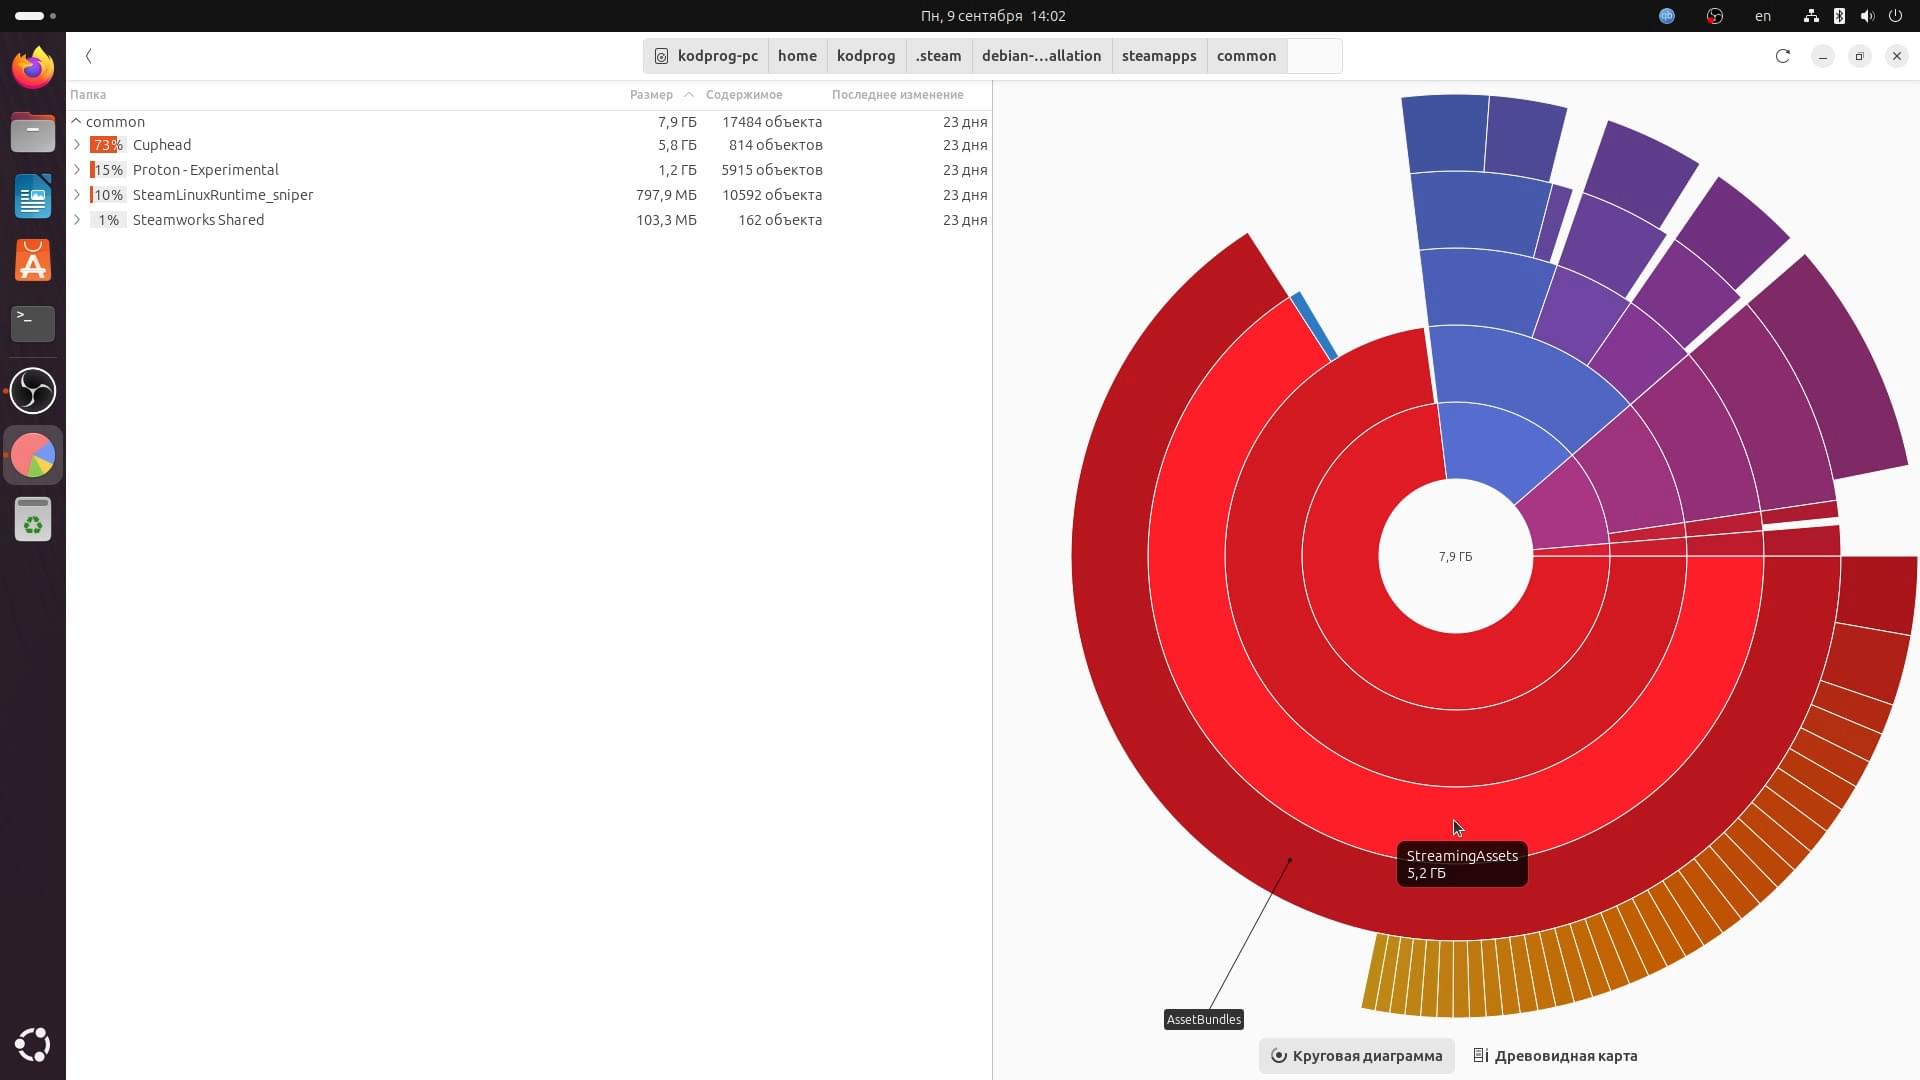Open OBS Studio from the dock
Viewport: 1920px width, 1080px height.
33,390
